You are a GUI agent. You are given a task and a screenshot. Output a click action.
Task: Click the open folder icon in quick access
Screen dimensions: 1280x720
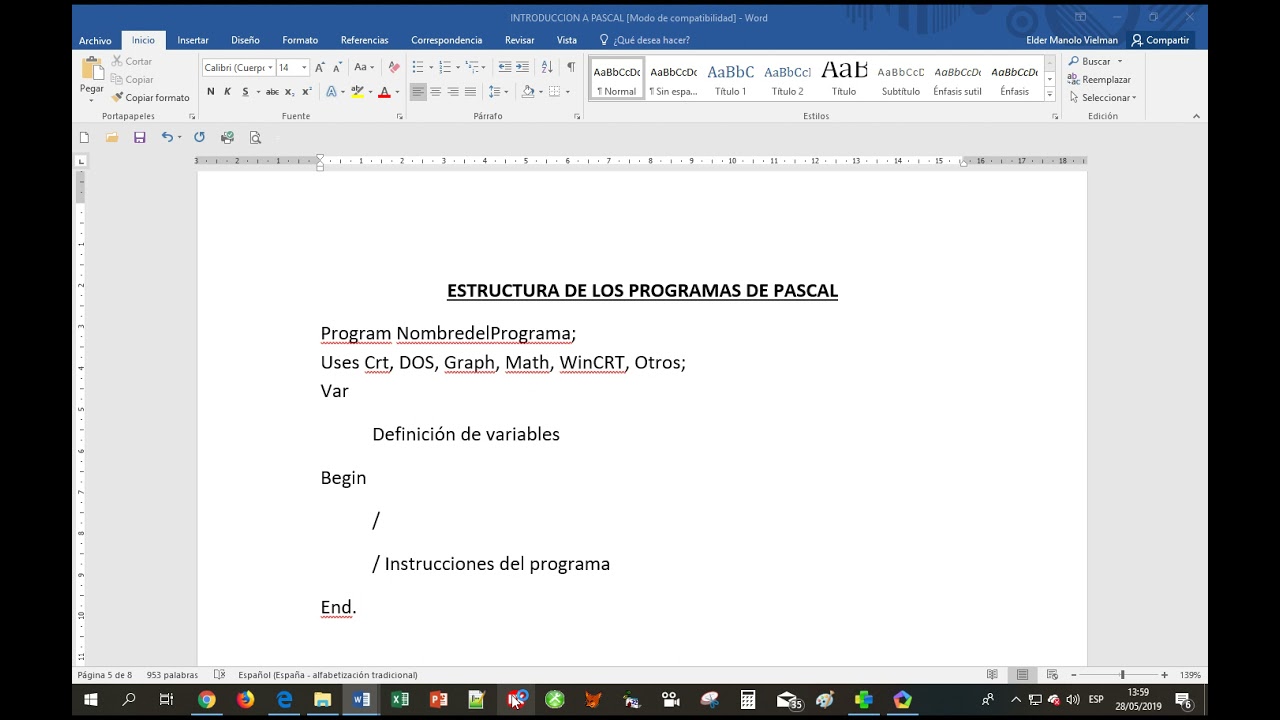point(112,138)
